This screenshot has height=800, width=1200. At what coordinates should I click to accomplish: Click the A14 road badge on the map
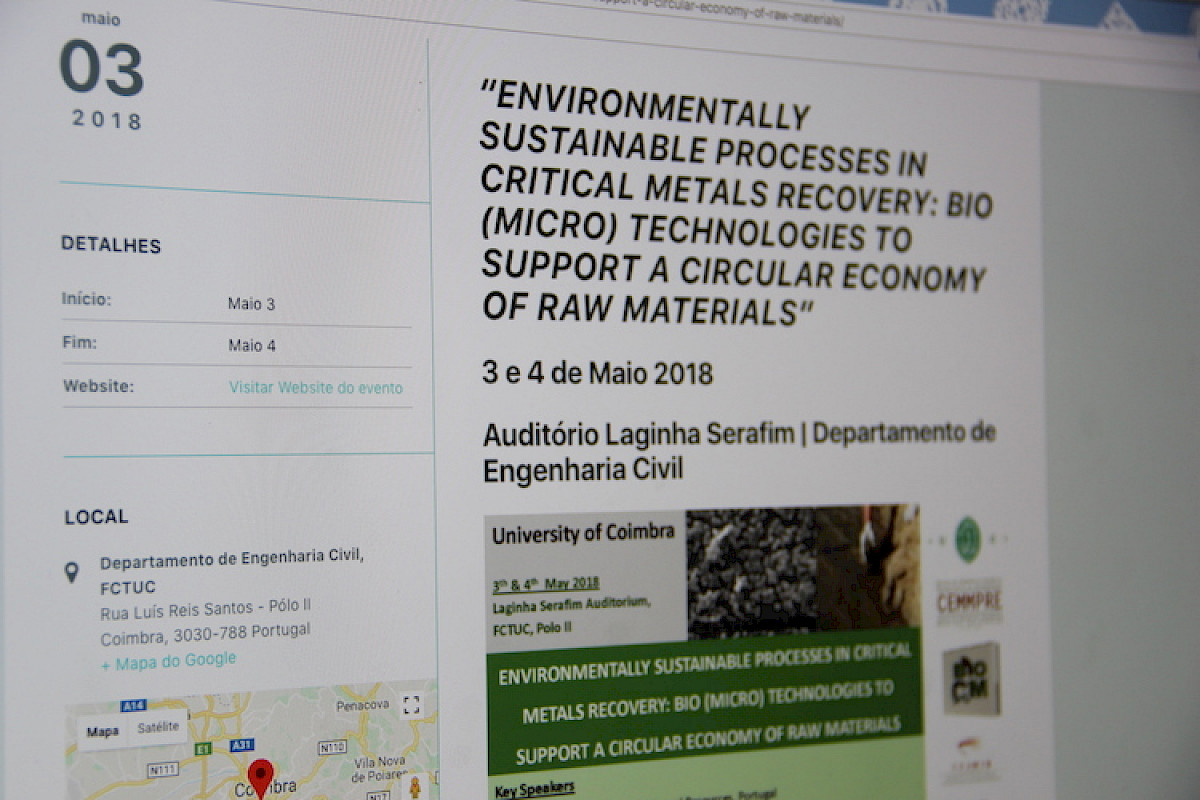pyautogui.click(x=133, y=706)
